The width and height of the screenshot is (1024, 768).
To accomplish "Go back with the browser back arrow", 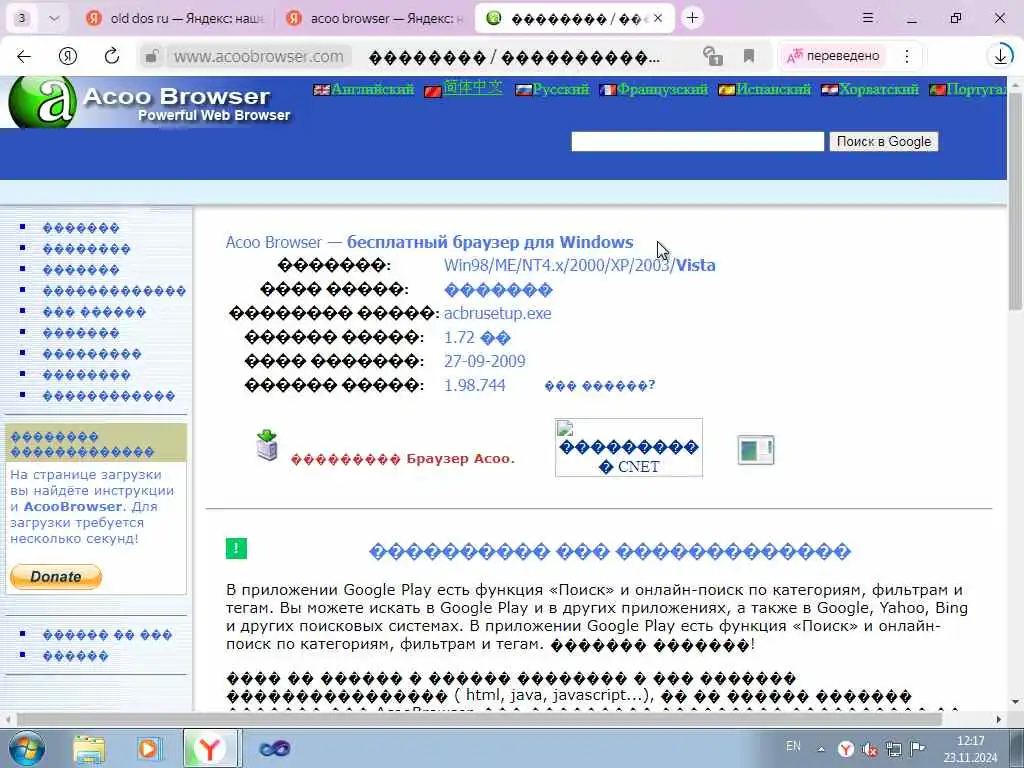I will [24, 57].
